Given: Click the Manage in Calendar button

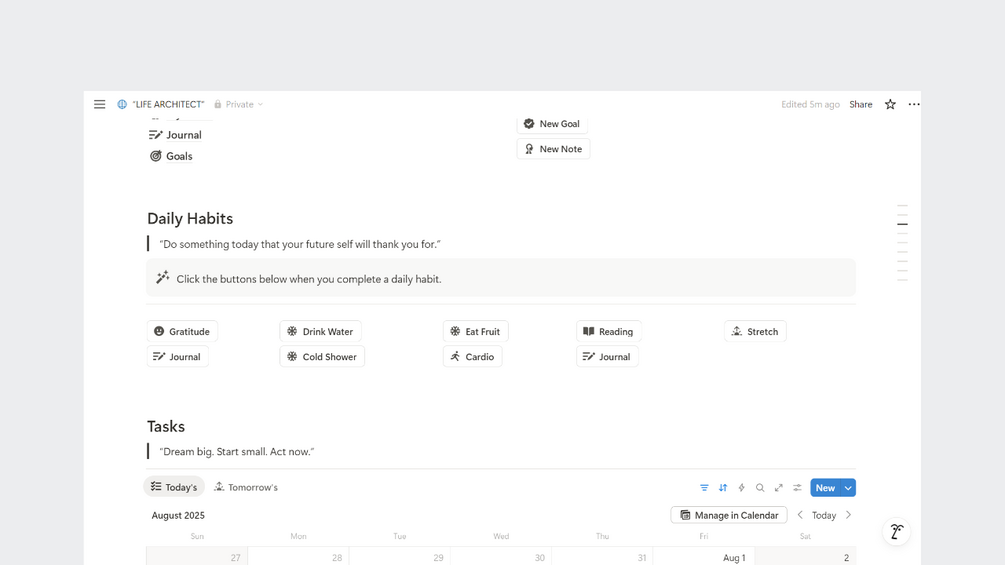Looking at the screenshot, I should [x=729, y=515].
